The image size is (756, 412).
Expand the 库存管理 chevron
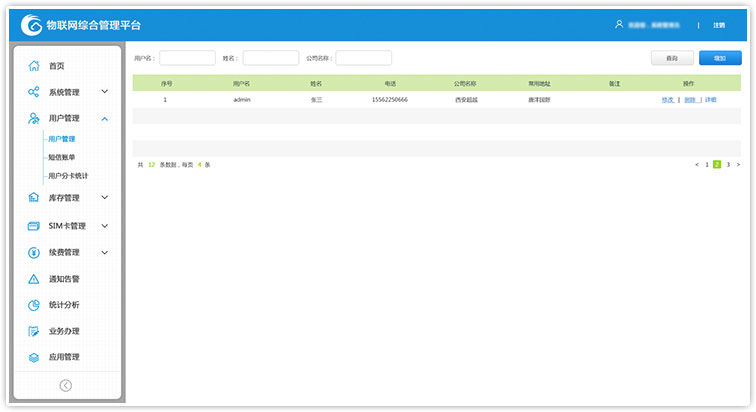[105, 197]
